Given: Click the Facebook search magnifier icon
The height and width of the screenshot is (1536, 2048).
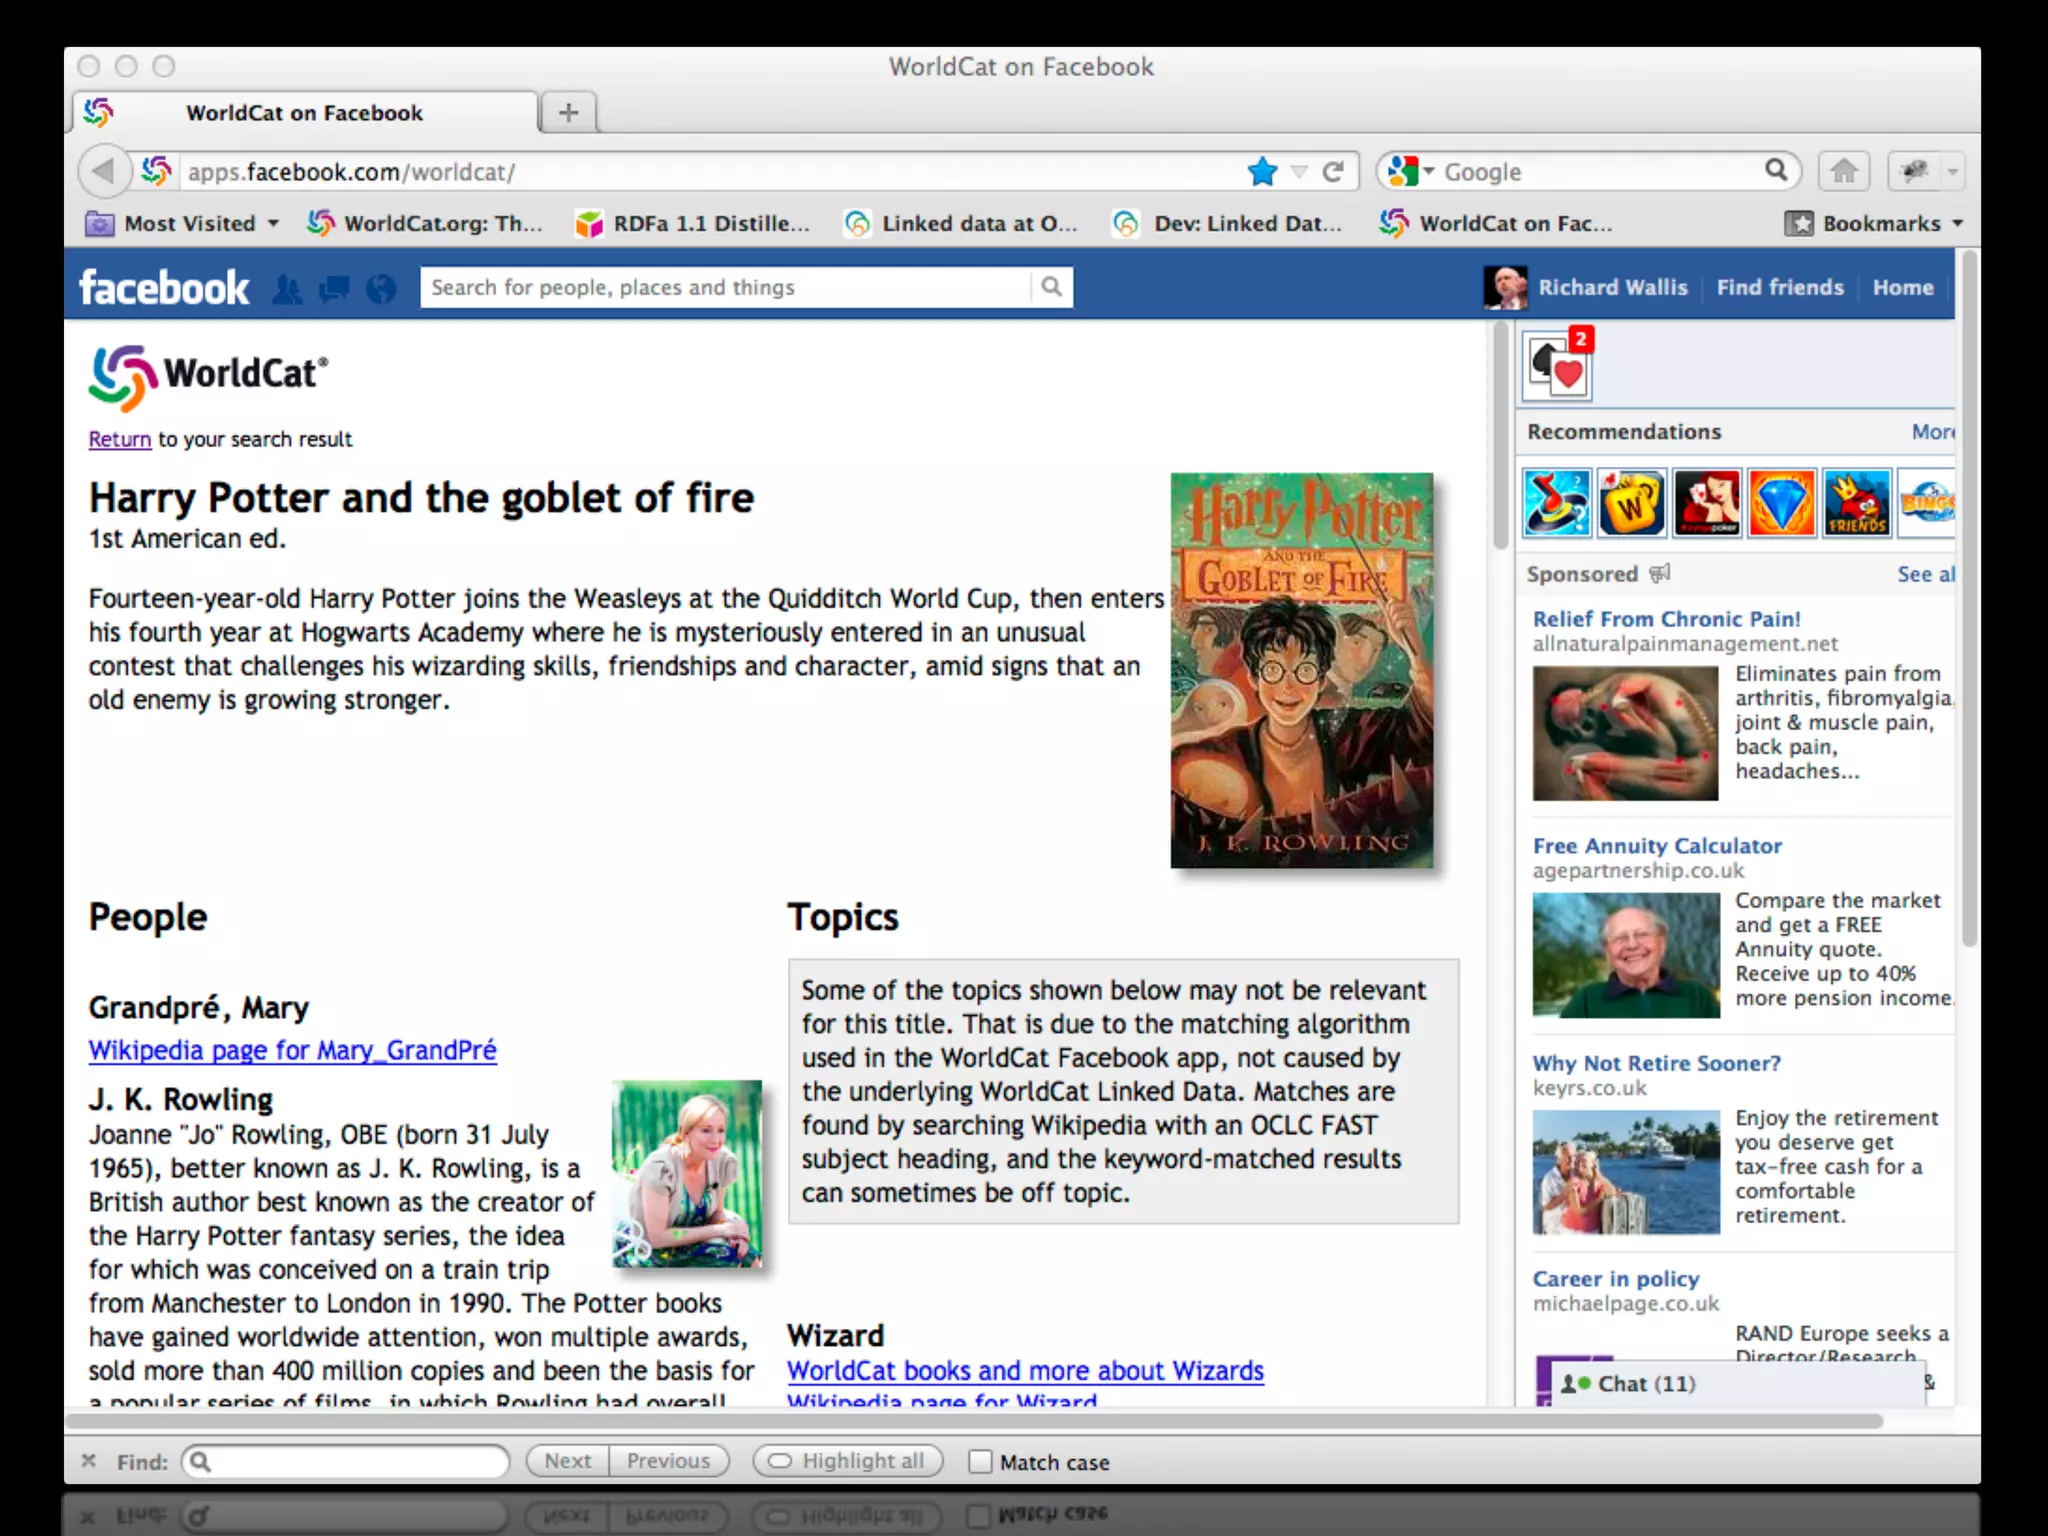Looking at the screenshot, I should (1051, 287).
